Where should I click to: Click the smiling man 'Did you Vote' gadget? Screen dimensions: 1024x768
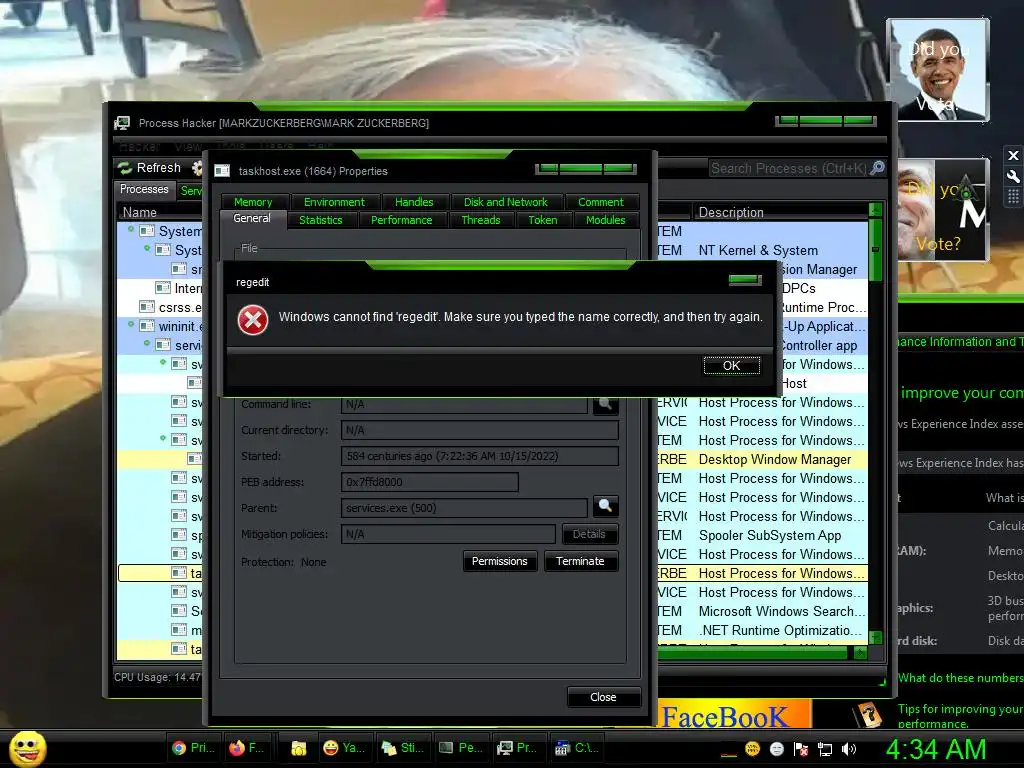939,71
